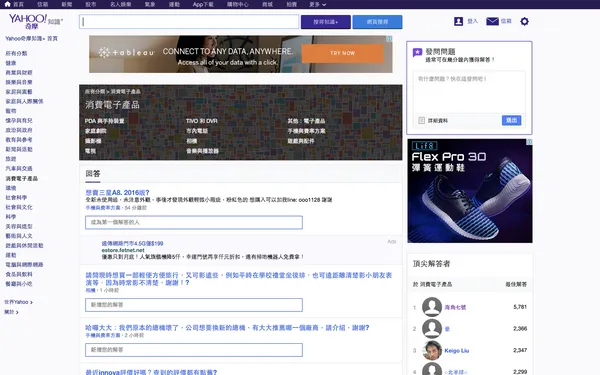The width and height of the screenshot is (600, 375).
Task: Click the 成為第一個解答的人 answer field
Action: (x=194, y=222)
